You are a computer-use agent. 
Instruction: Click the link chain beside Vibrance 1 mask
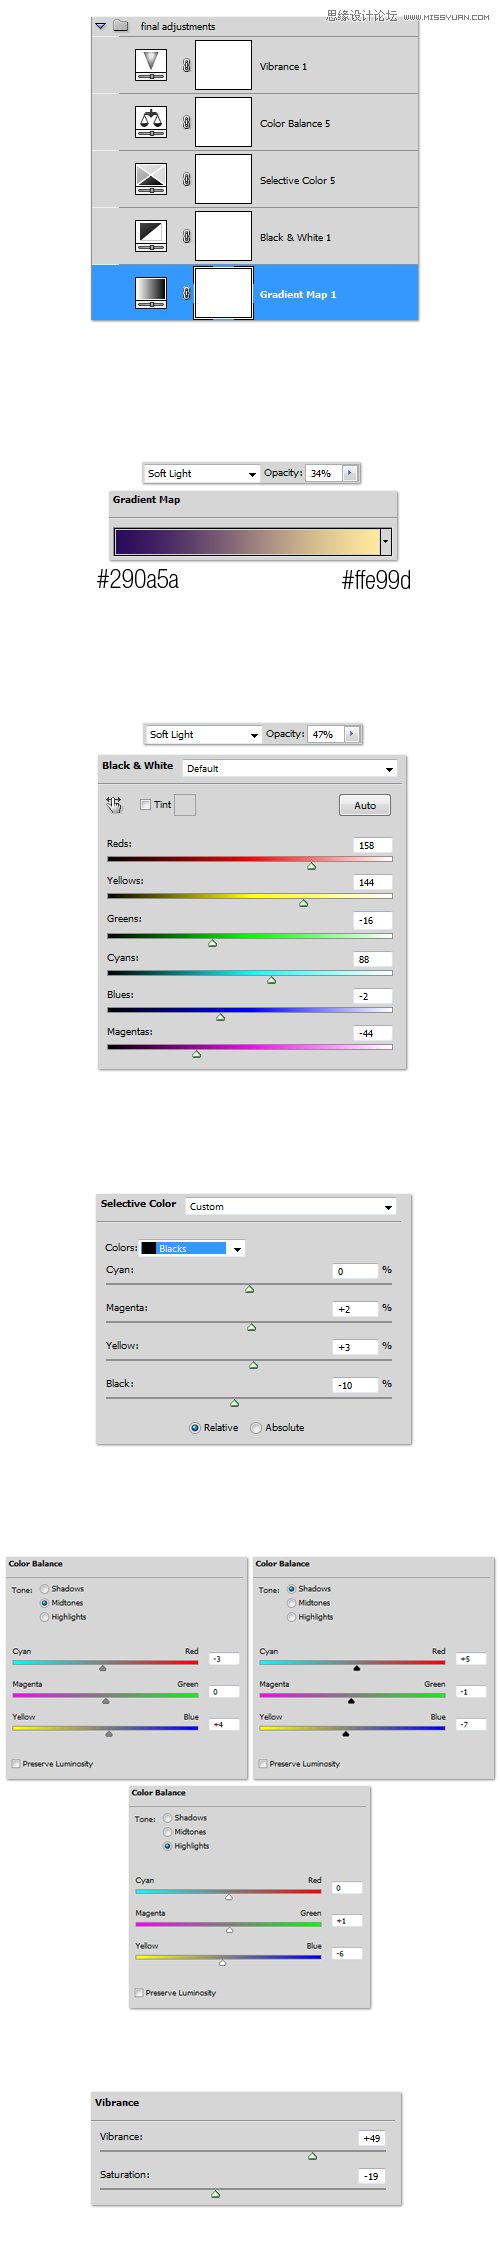[x=186, y=66]
